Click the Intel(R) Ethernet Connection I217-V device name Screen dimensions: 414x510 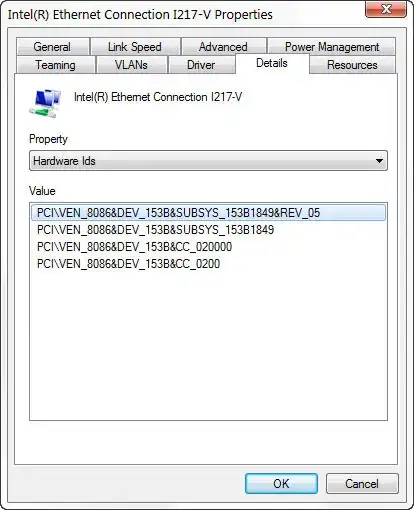(x=158, y=97)
